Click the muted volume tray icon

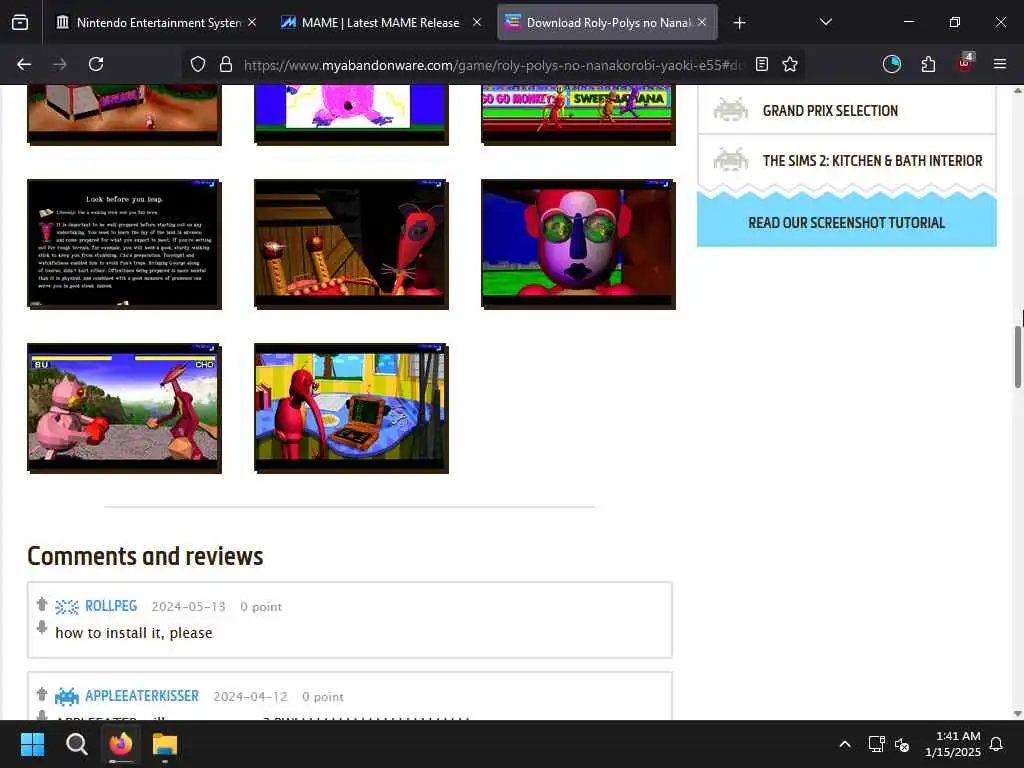tap(902, 744)
